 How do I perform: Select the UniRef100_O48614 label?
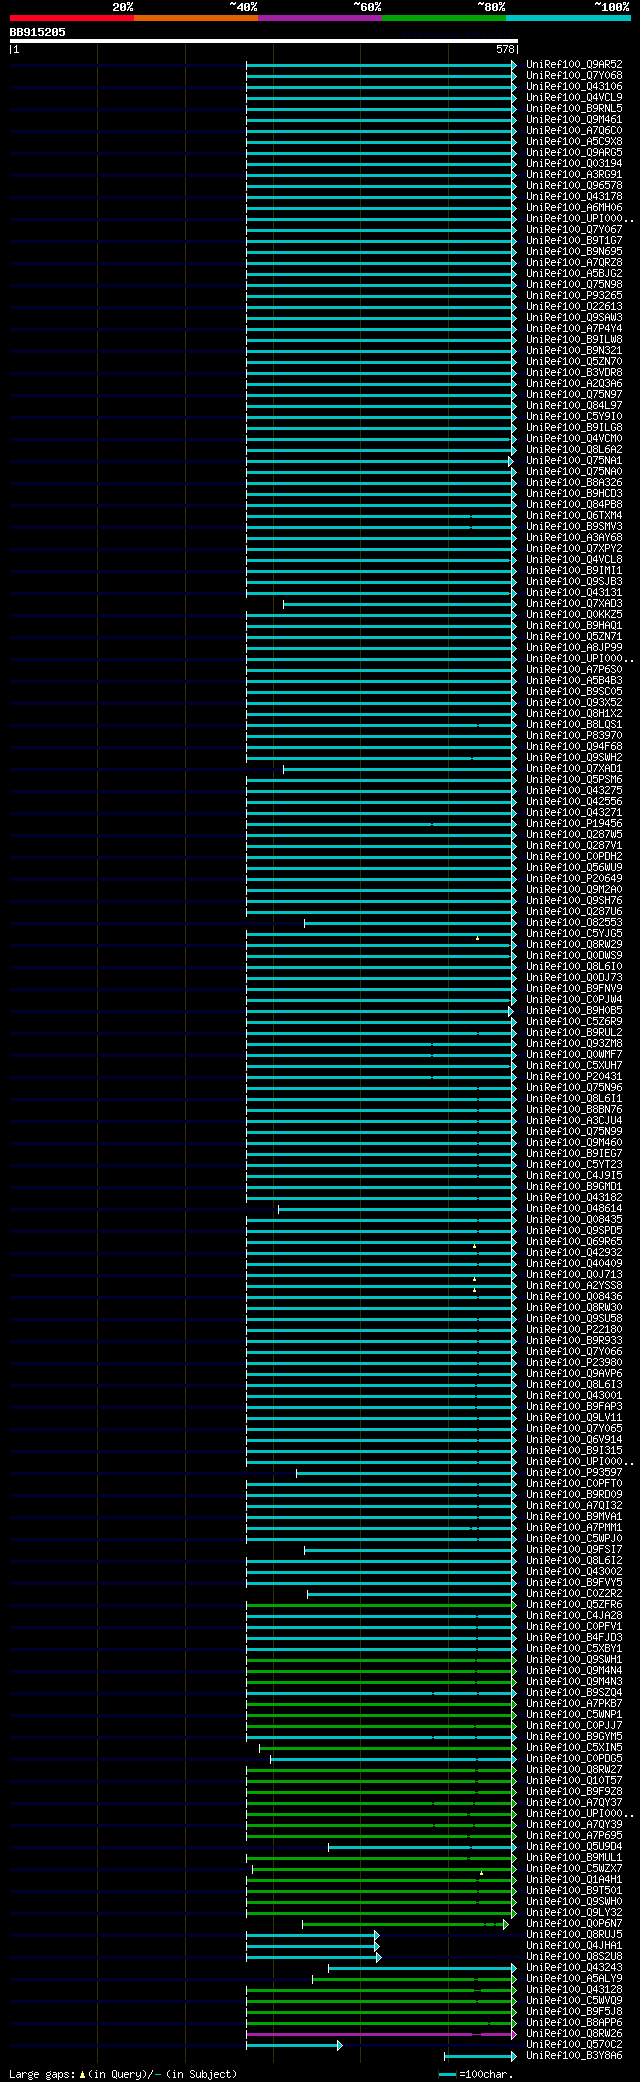pyautogui.click(x=574, y=1208)
